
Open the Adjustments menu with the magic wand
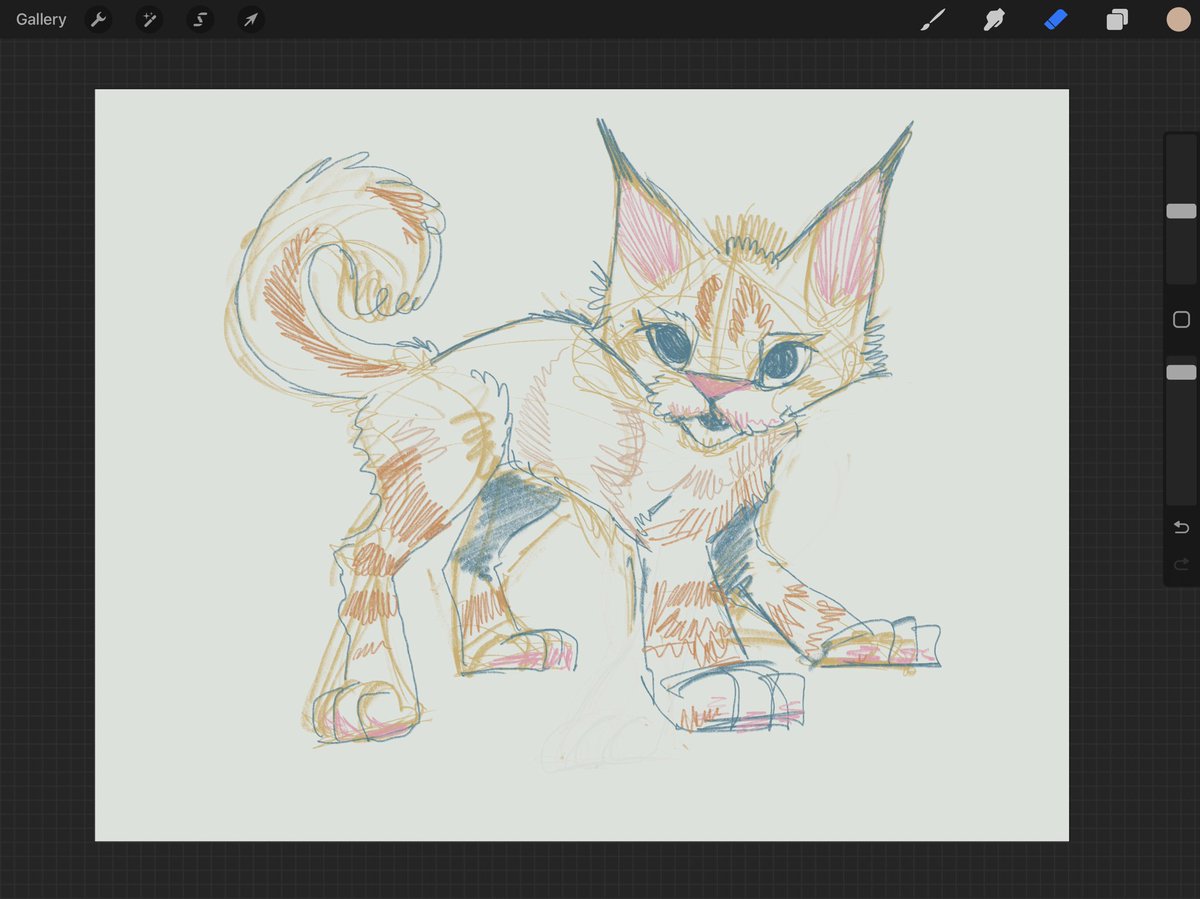(149, 19)
